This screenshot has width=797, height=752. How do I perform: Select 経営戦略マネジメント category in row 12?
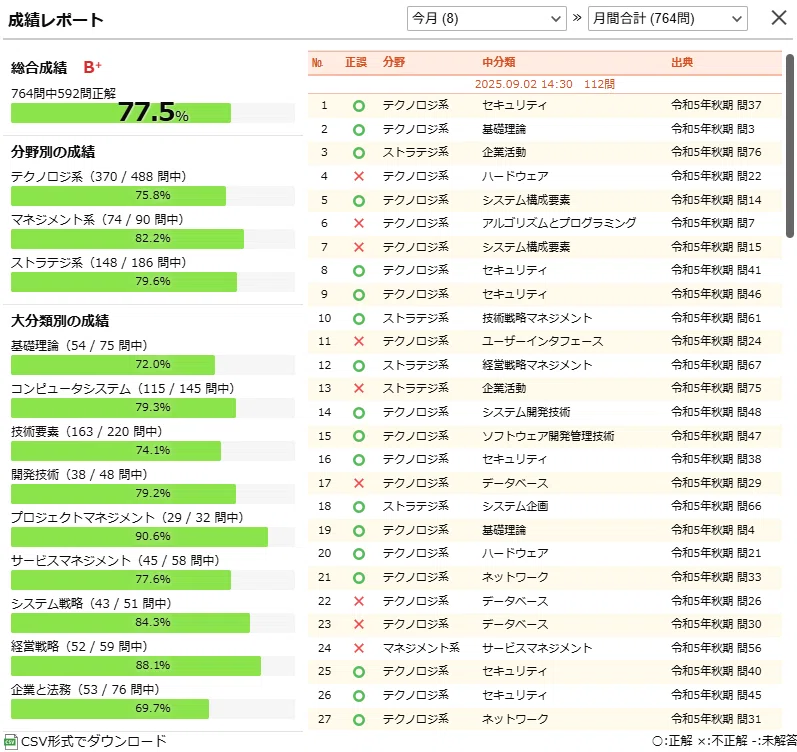tap(537, 365)
